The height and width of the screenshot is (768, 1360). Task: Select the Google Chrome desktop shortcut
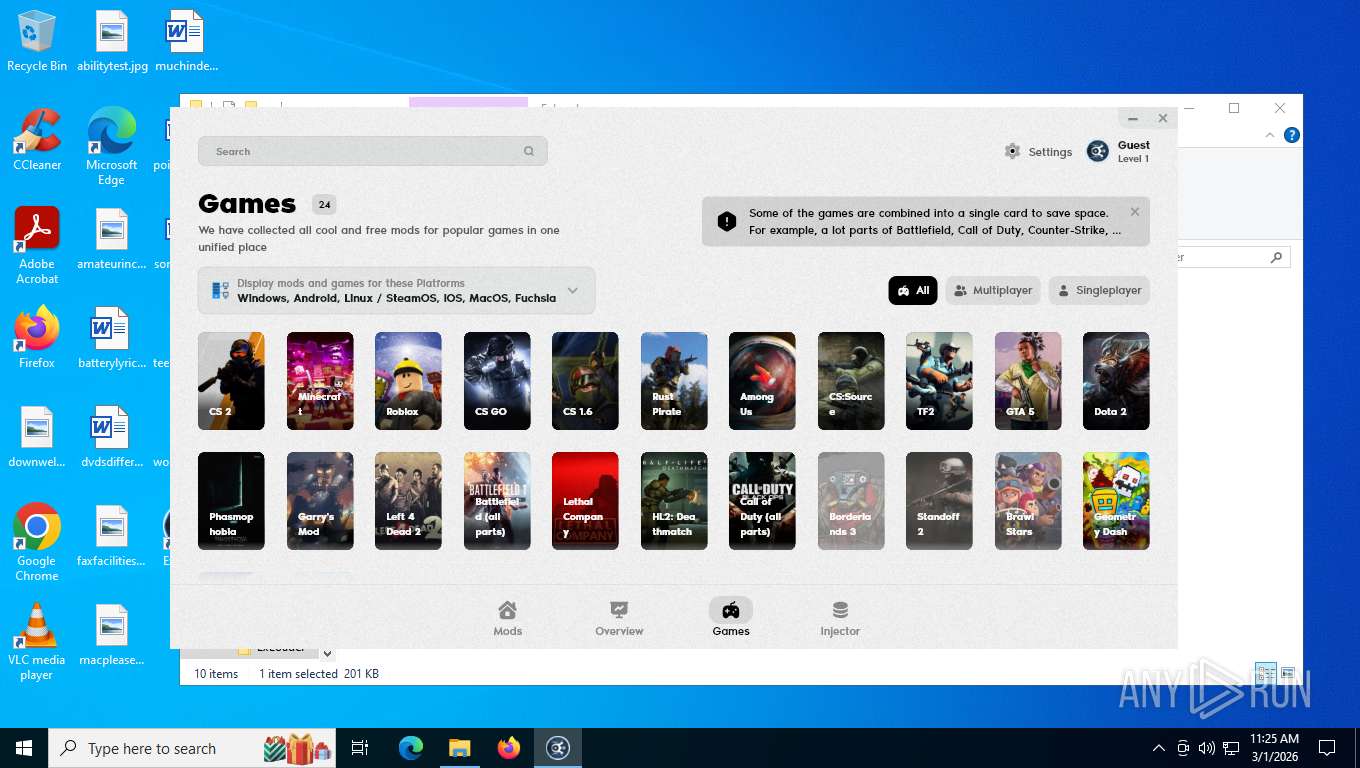tap(37, 542)
